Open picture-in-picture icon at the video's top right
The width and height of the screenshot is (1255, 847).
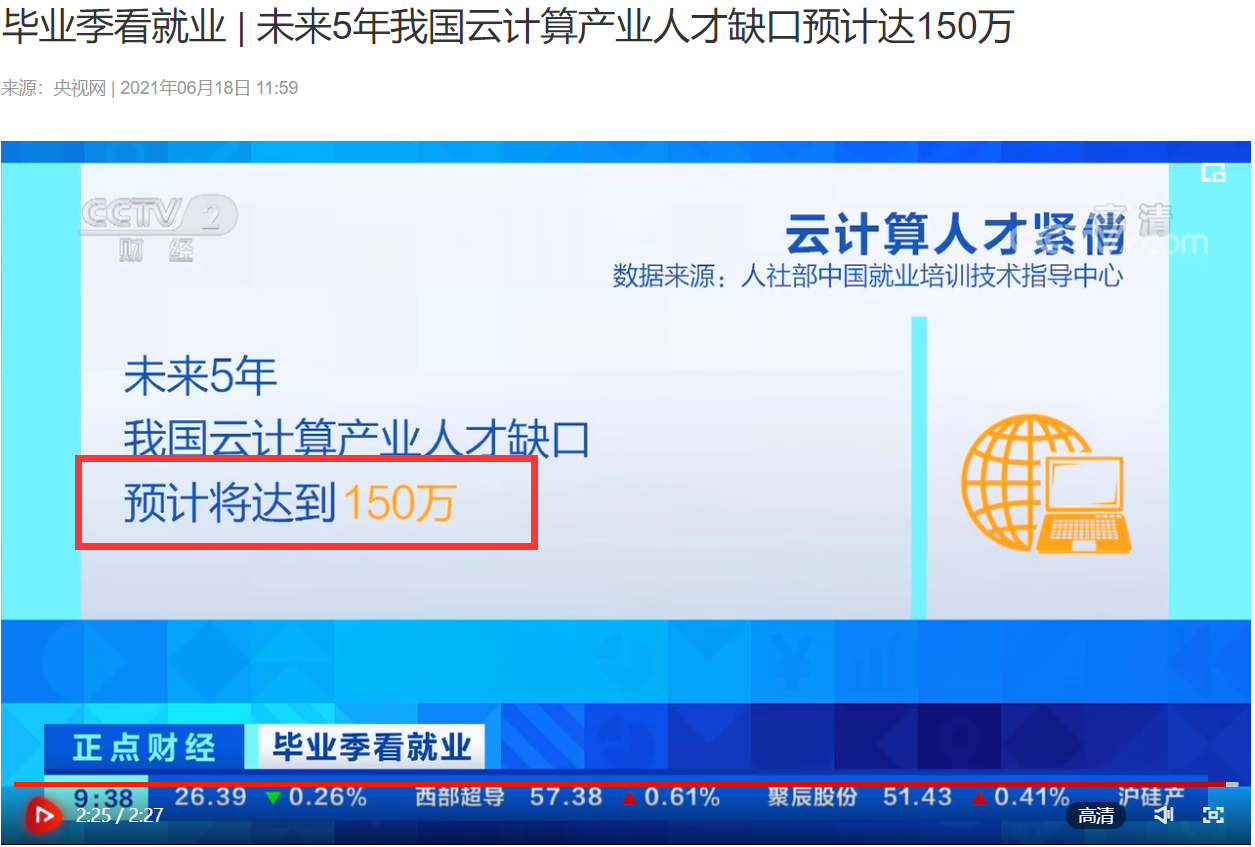(x=1213, y=173)
